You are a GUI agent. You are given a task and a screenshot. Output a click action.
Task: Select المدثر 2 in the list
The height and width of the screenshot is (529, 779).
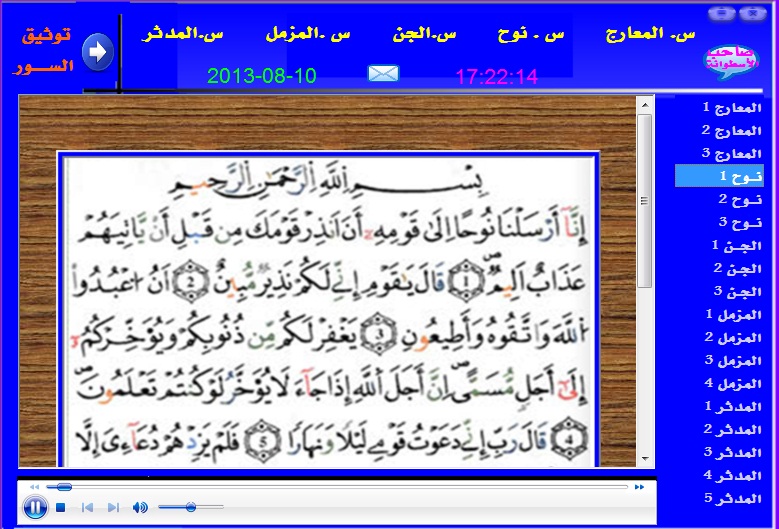point(732,429)
